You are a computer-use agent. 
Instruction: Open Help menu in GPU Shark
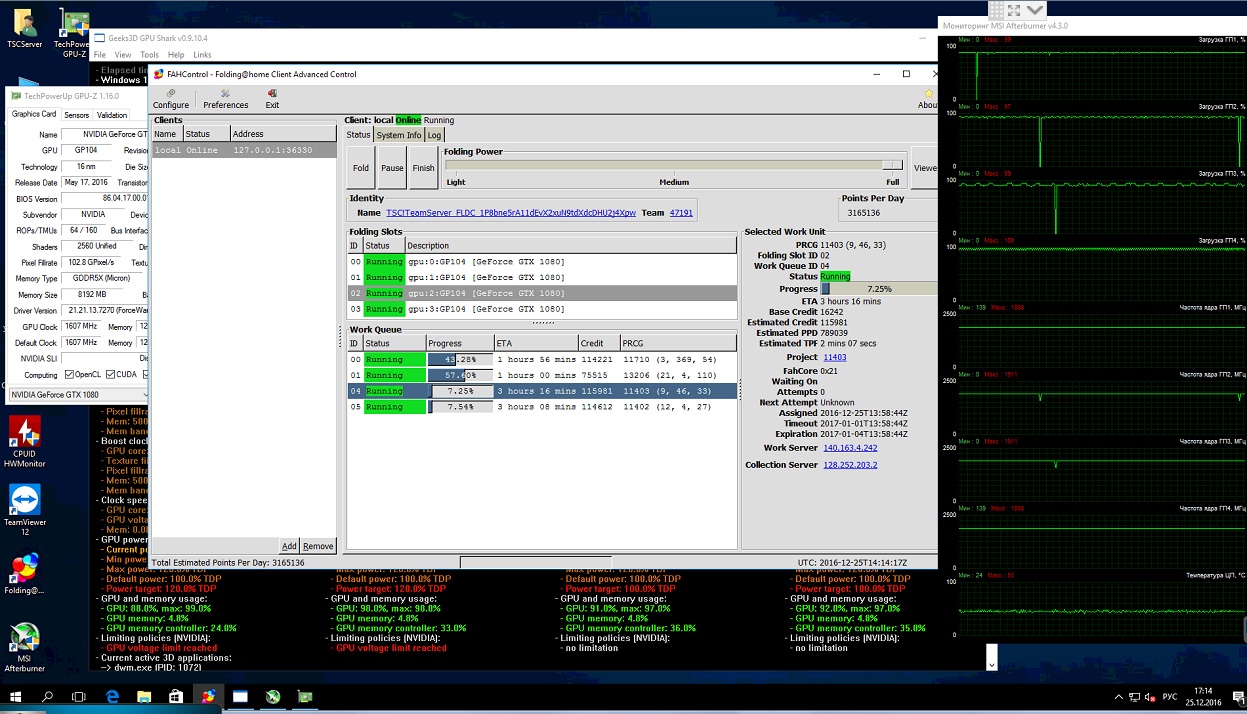(176, 55)
